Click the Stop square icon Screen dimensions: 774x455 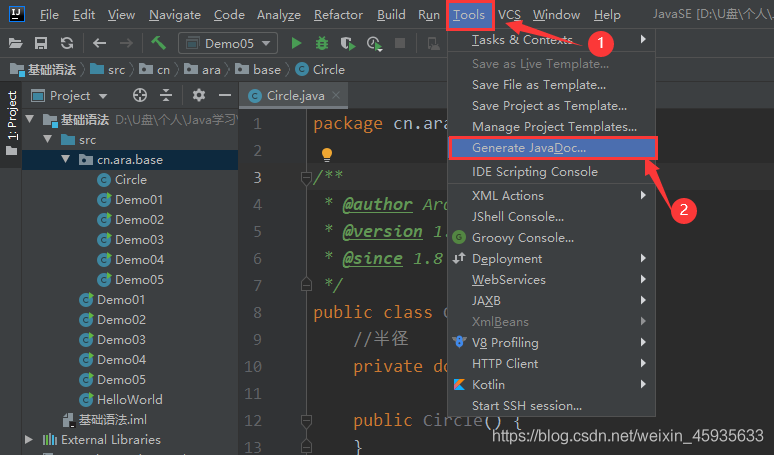click(x=400, y=43)
